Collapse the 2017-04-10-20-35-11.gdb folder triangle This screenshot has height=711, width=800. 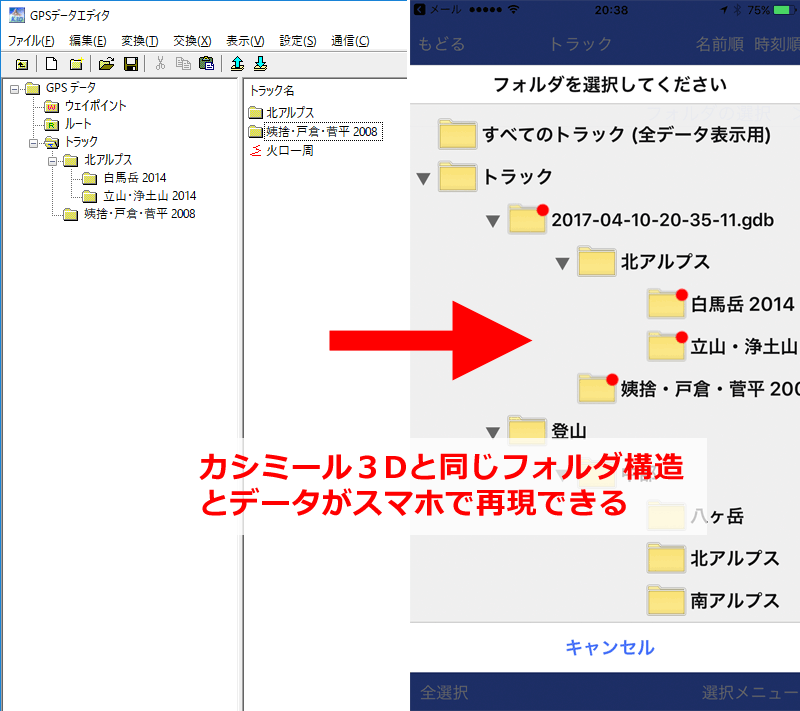(492, 220)
